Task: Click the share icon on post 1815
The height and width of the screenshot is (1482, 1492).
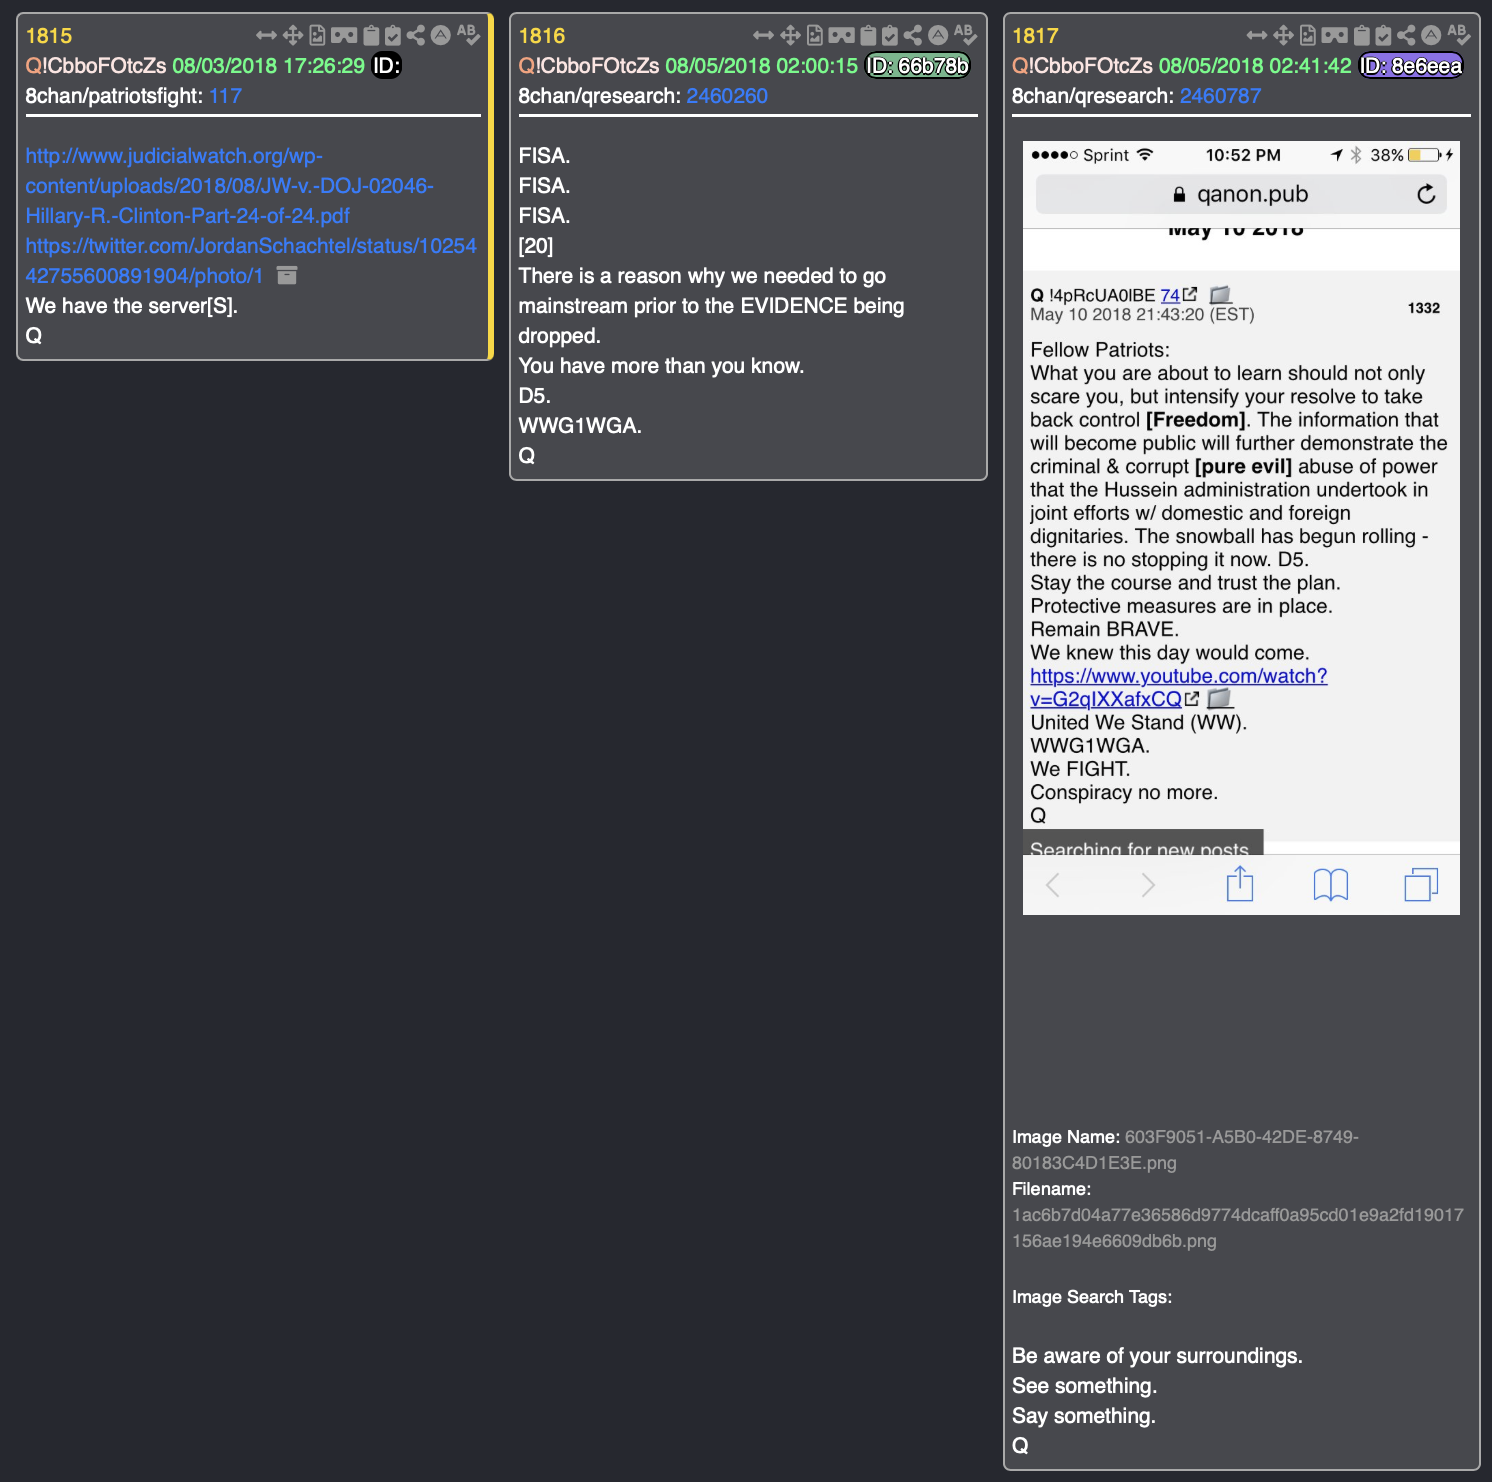Action: [416, 36]
